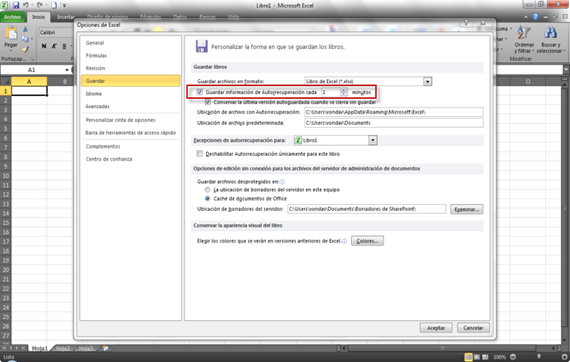Click the zoom out minus button
This screenshot has height=362, width=570.
[513, 357]
